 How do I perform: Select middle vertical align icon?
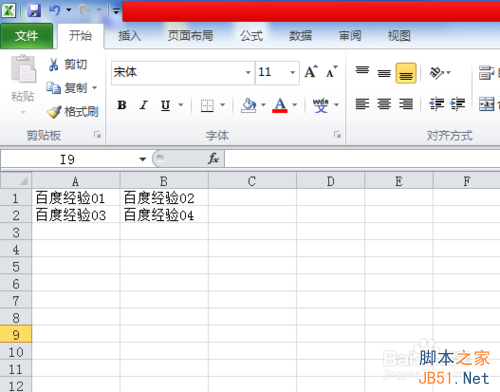click(x=384, y=72)
